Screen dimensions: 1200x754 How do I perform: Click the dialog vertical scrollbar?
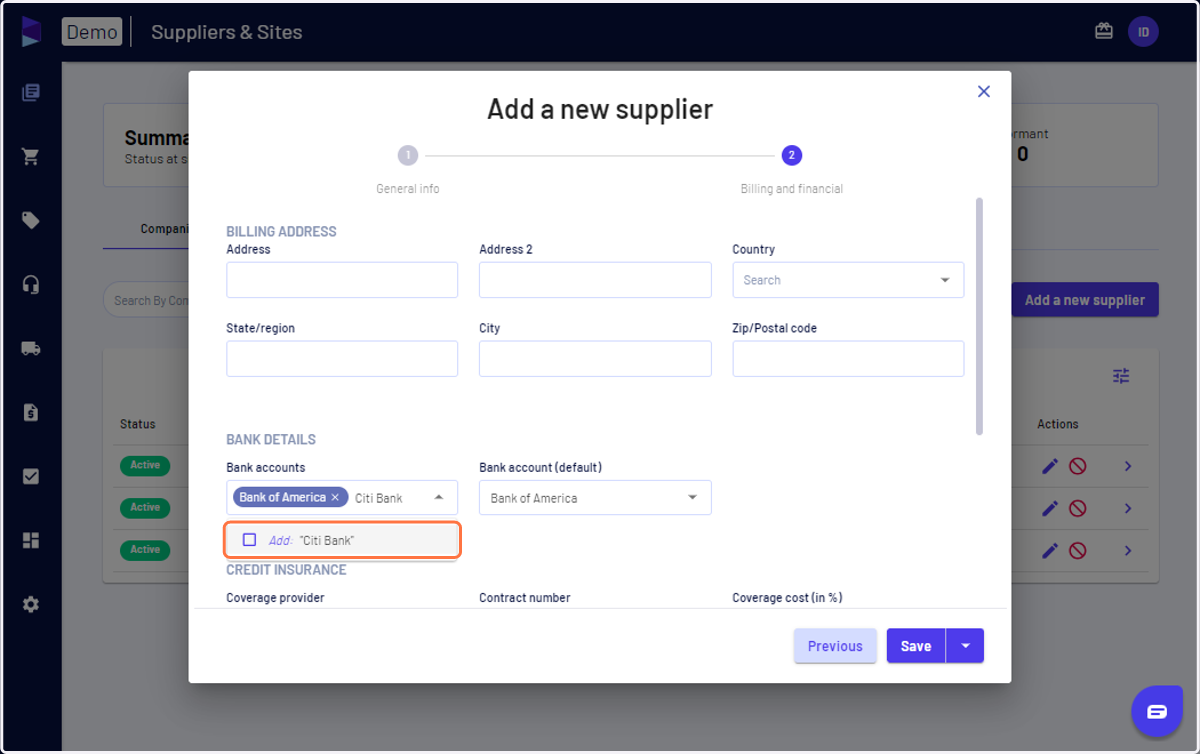click(x=979, y=316)
